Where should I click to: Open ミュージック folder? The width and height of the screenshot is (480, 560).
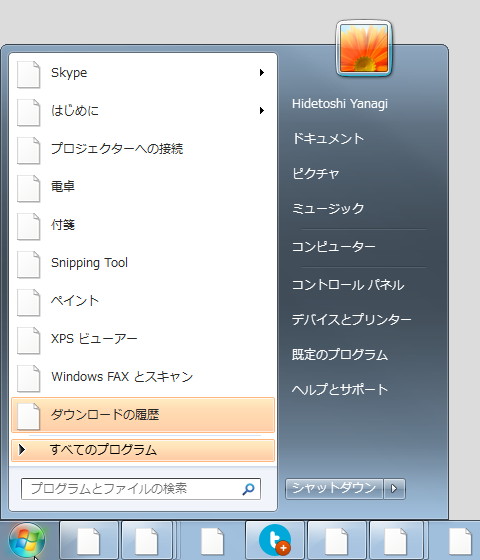328,208
